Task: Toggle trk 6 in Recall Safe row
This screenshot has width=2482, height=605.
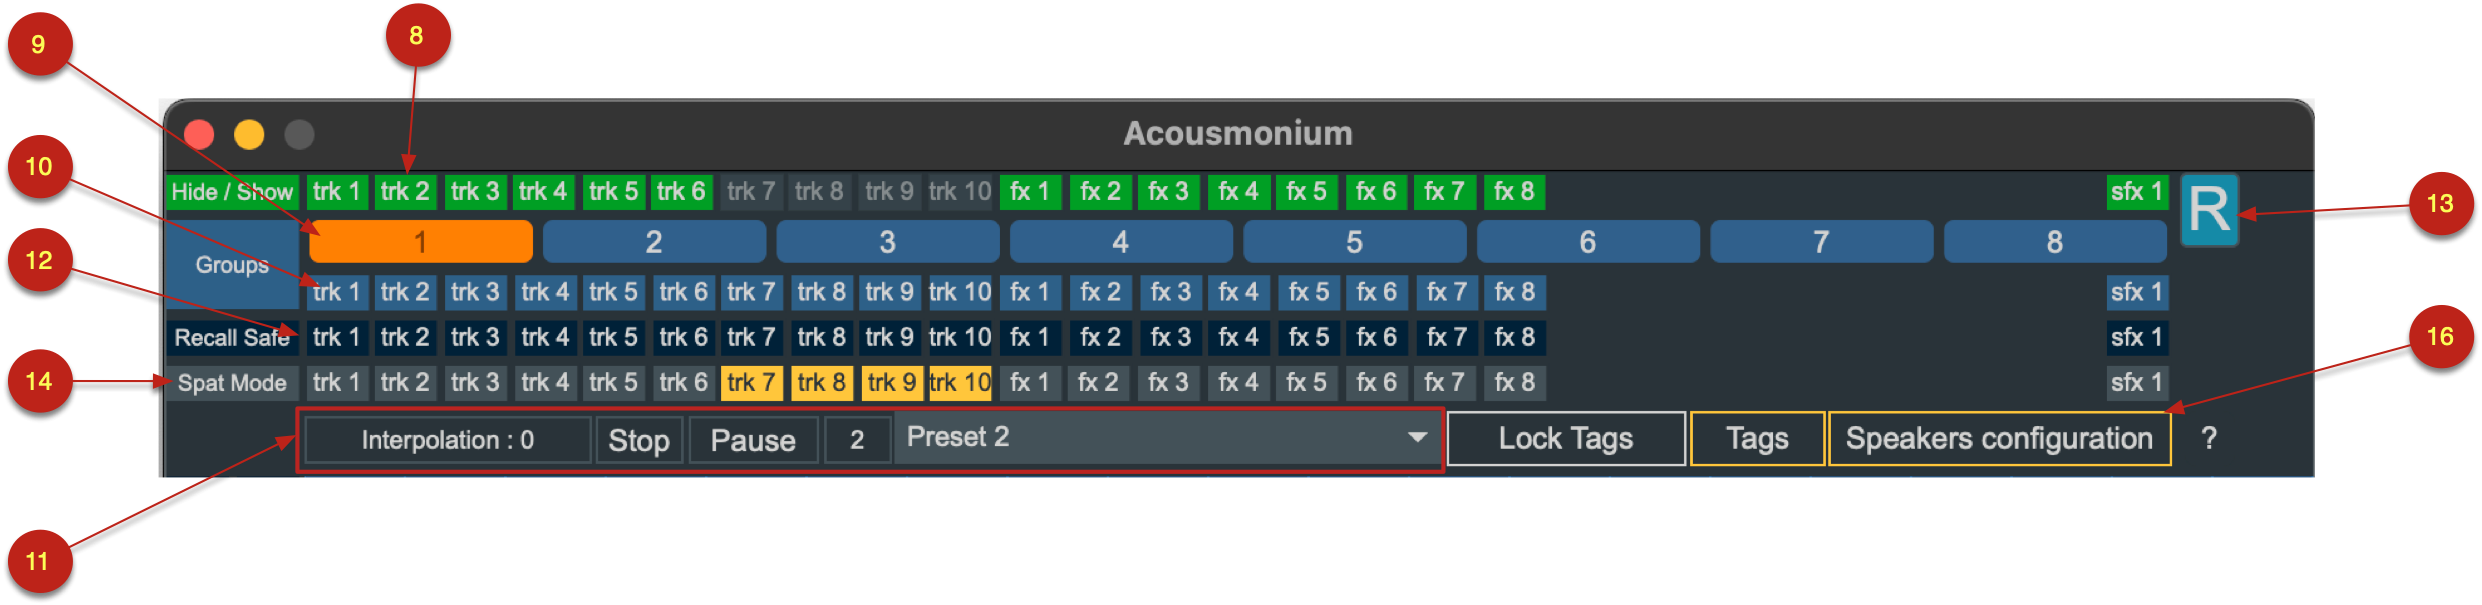Action: click(683, 338)
